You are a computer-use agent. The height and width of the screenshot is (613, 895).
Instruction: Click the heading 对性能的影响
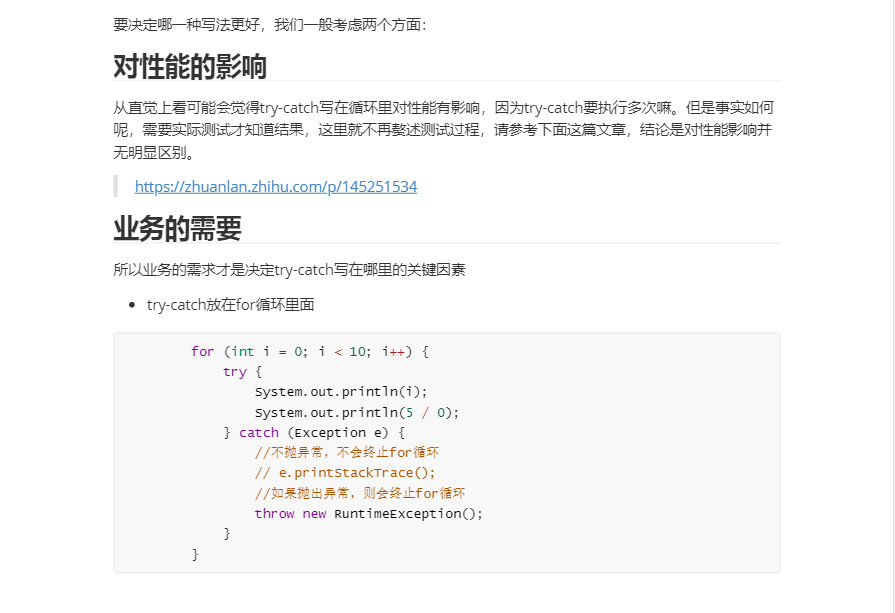tap(190, 67)
